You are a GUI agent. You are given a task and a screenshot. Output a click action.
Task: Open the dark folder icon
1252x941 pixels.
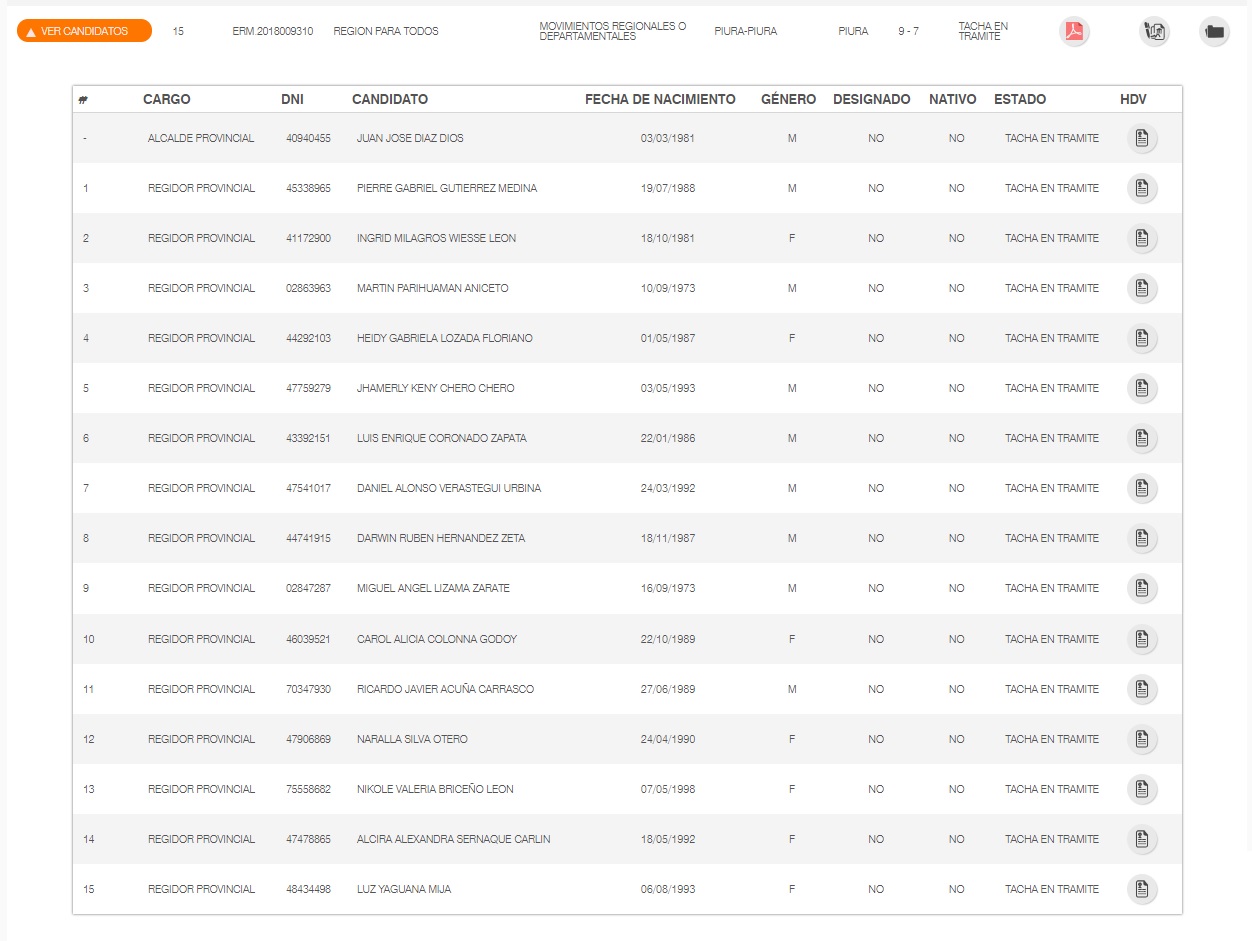tap(1214, 32)
